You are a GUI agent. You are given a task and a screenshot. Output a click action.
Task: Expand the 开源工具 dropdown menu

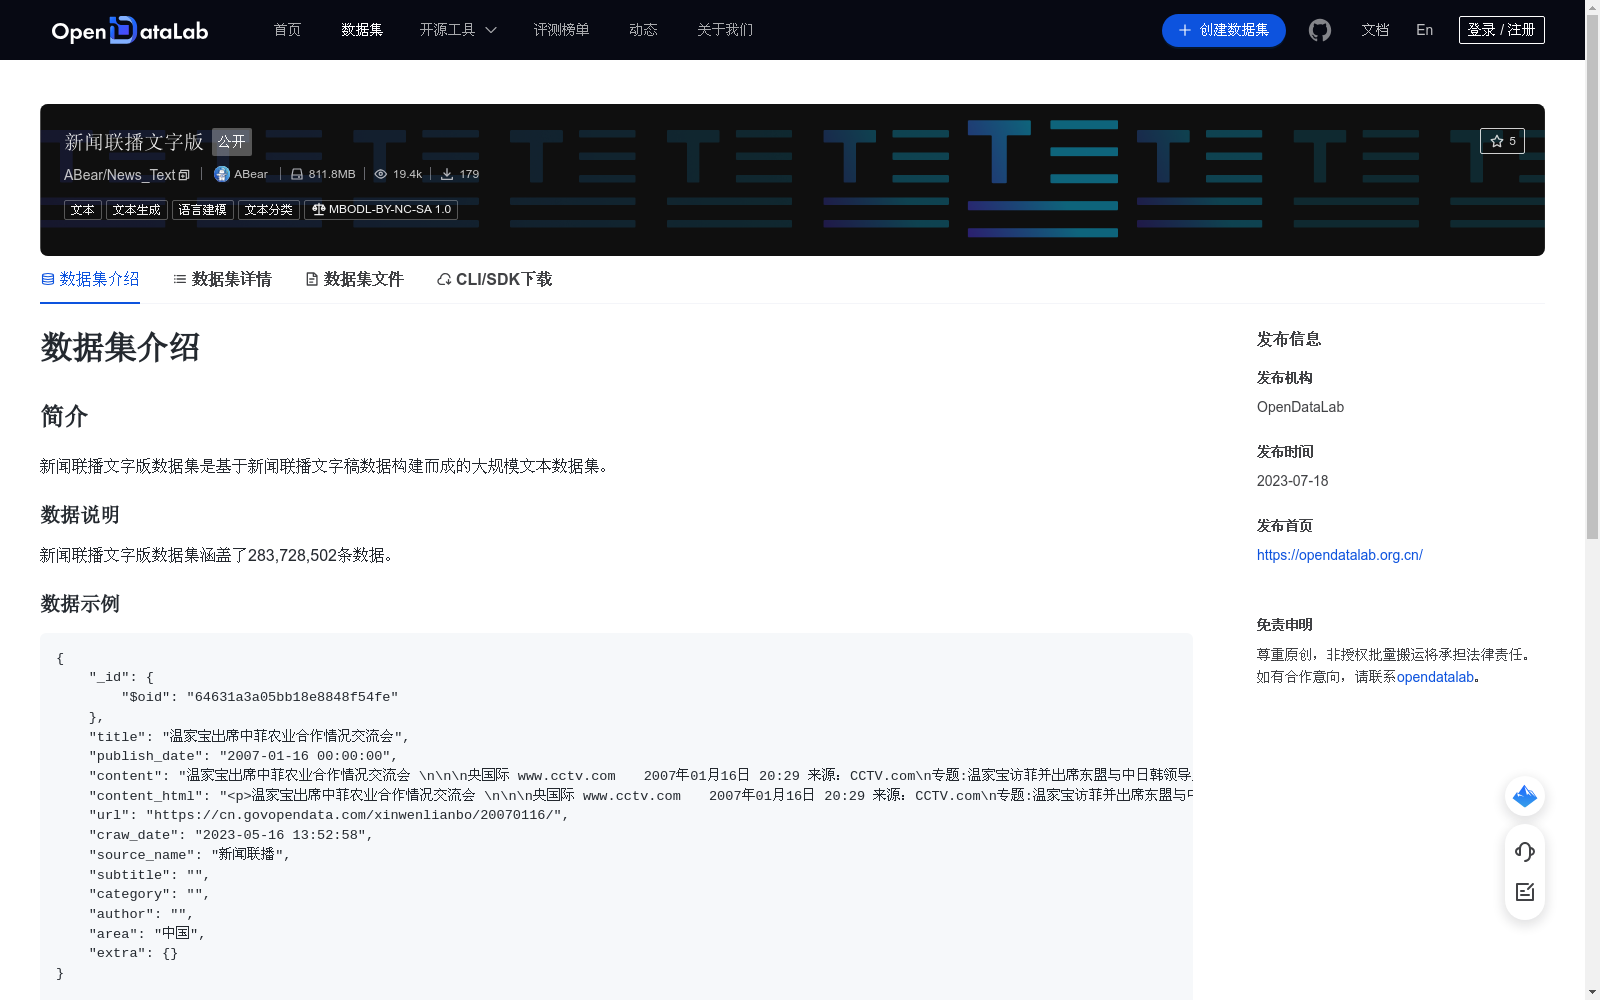tap(458, 30)
